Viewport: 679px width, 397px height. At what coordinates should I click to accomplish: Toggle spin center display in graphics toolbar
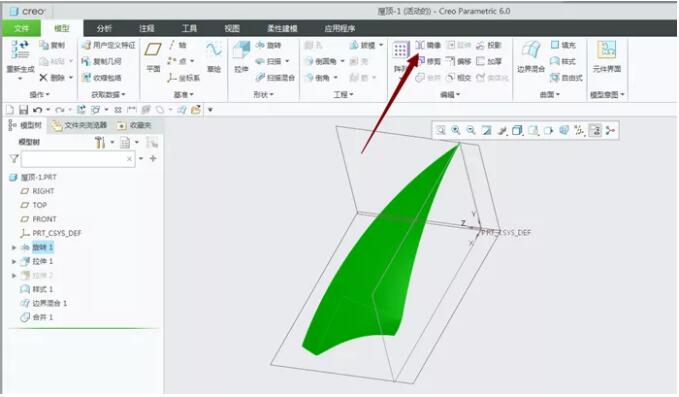point(610,130)
